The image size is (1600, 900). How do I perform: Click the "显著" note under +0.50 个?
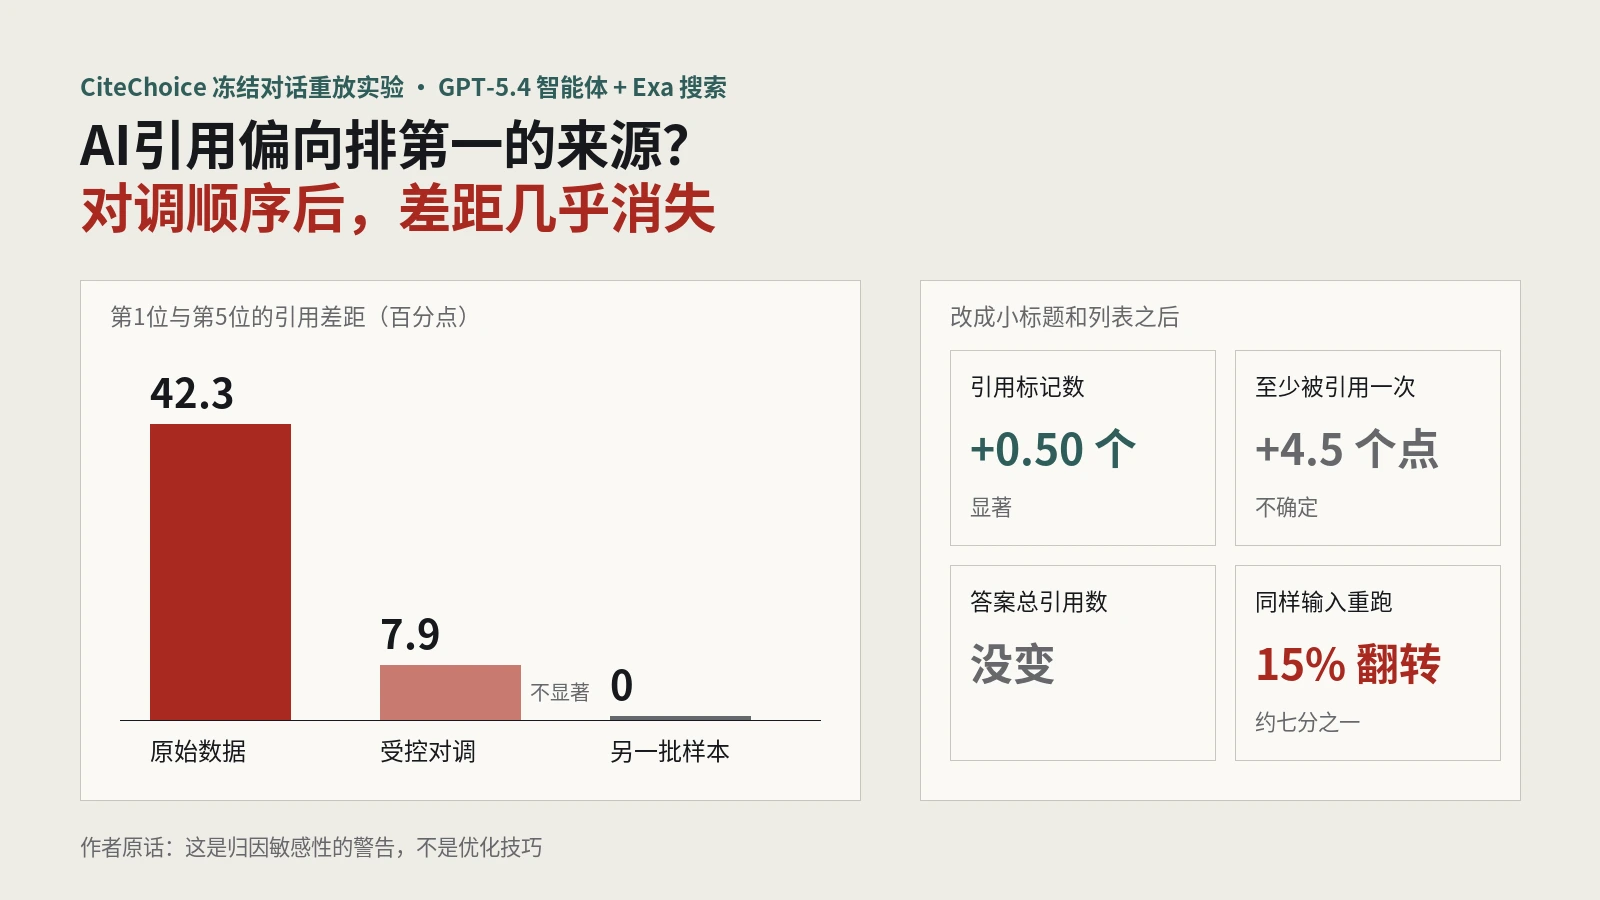pyautogui.click(x=991, y=507)
